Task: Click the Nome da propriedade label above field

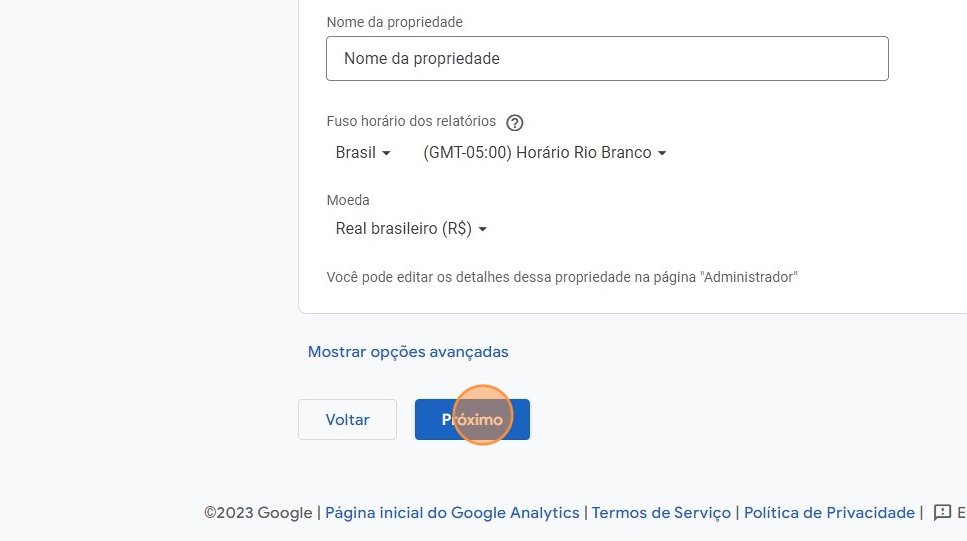Action: point(394,22)
